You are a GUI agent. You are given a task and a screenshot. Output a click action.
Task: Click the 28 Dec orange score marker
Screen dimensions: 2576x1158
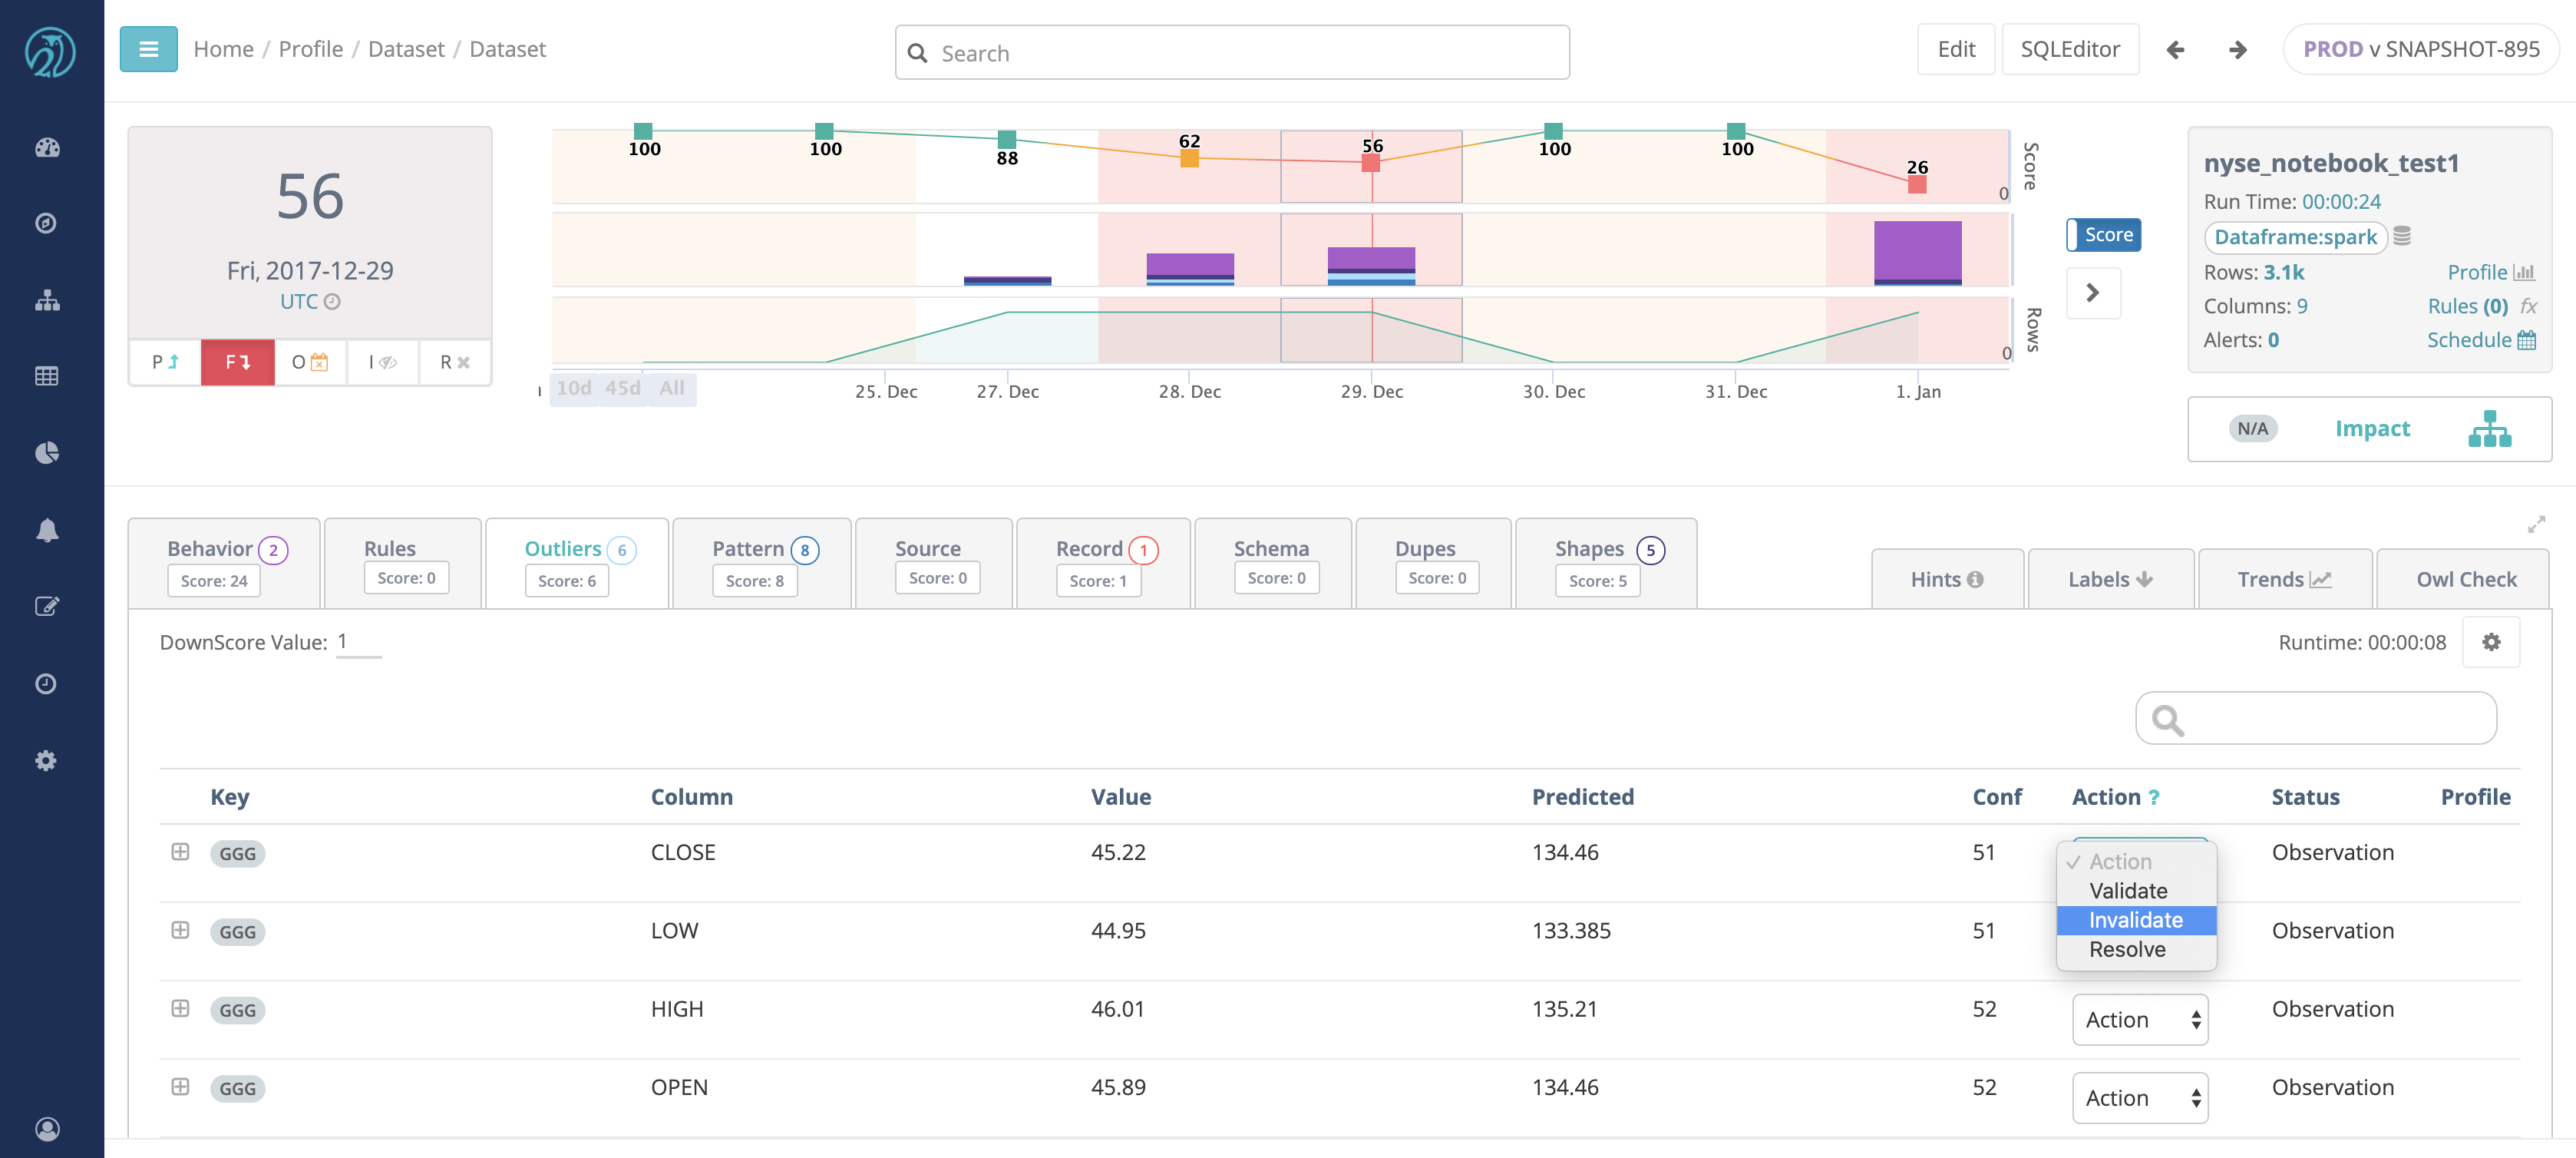click(x=1189, y=158)
